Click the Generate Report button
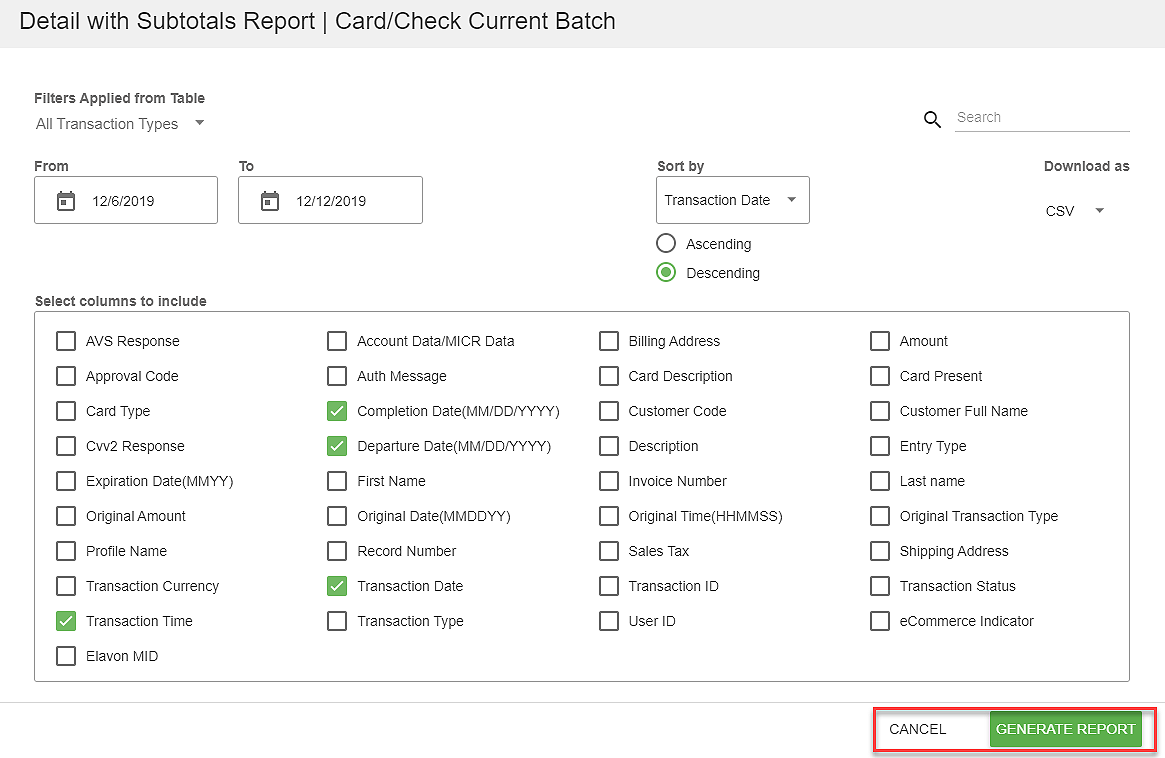Screen dimensions: 1165x758 coord(1065,729)
